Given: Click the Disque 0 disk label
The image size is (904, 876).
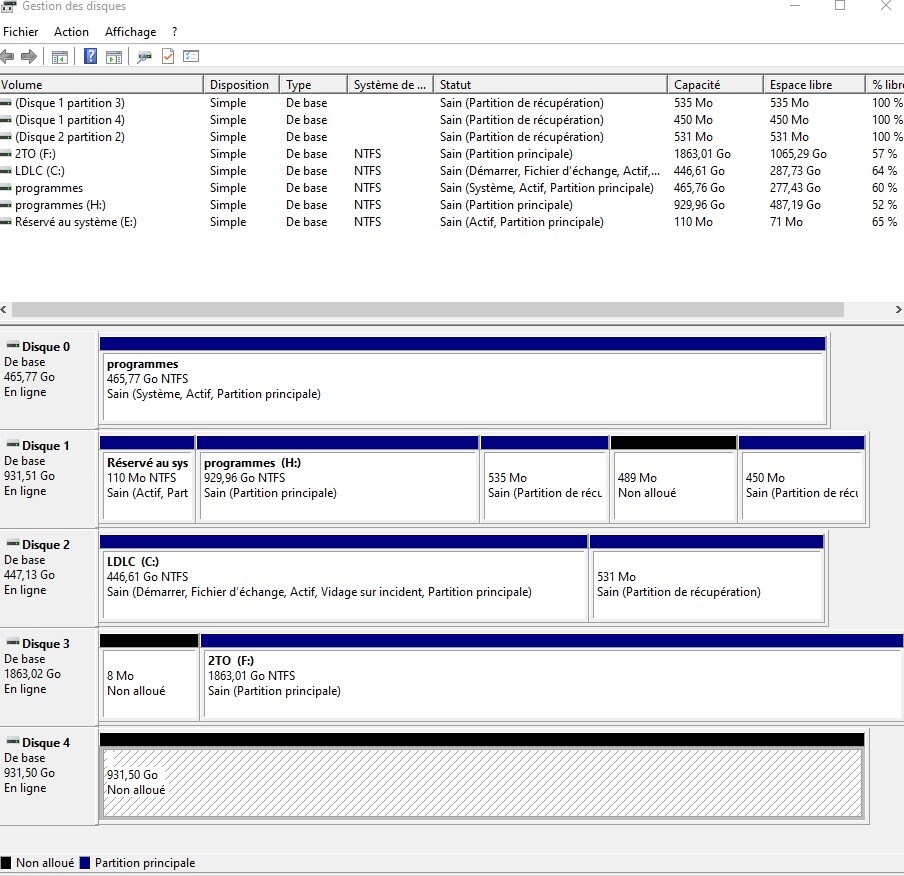Looking at the screenshot, I should point(46,347).
